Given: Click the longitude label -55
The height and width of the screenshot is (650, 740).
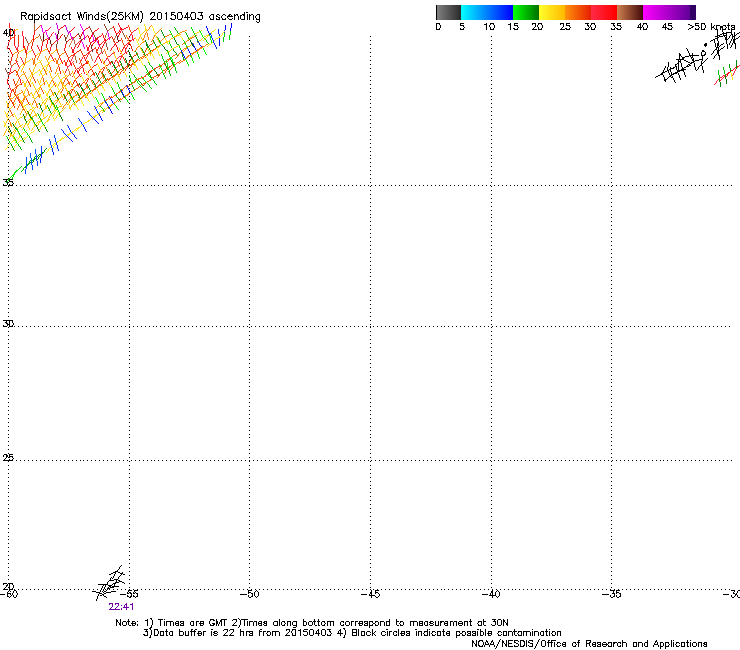Looking at the screenshot, I should [x=129, y=594].
